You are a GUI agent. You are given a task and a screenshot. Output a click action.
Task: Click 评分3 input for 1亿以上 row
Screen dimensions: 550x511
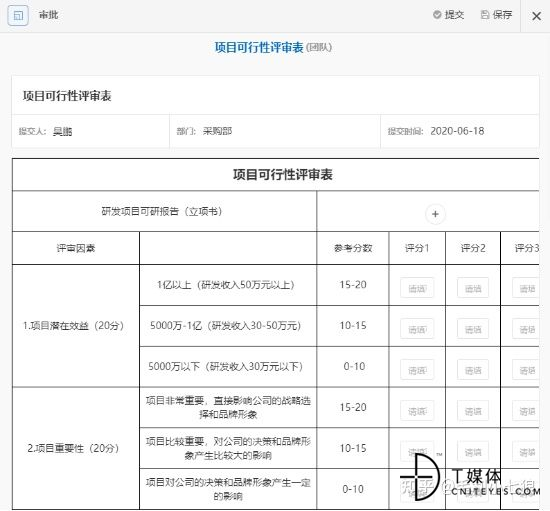pos(525,288)
